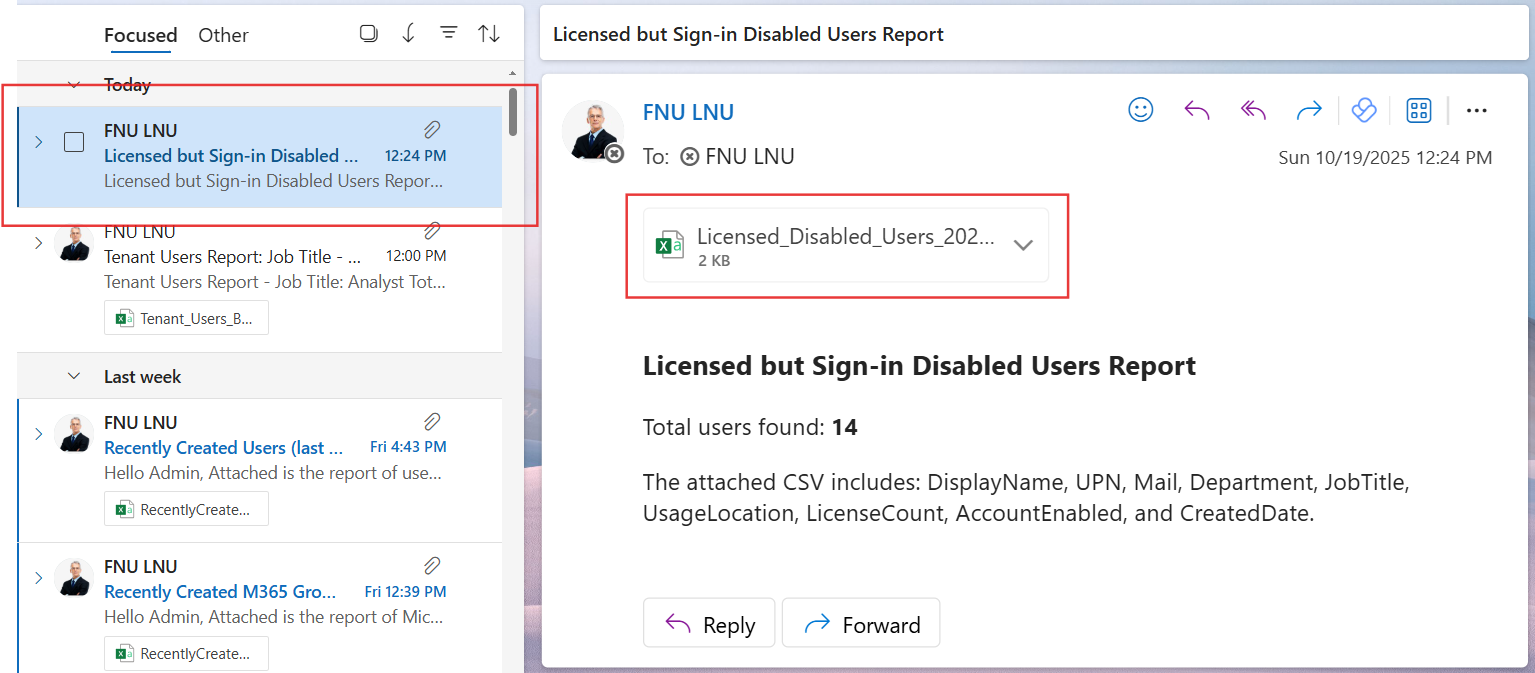Click the Forward button below the email
The height and width of the screenshot is (673, 1535).
point(860,622)
